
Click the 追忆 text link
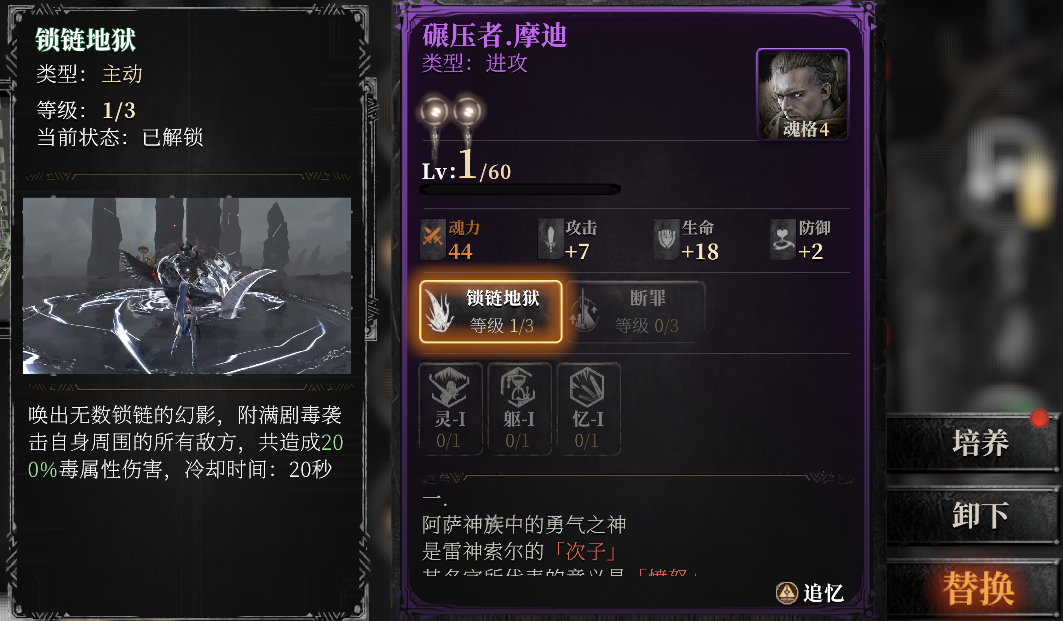(x=823, y=593)
